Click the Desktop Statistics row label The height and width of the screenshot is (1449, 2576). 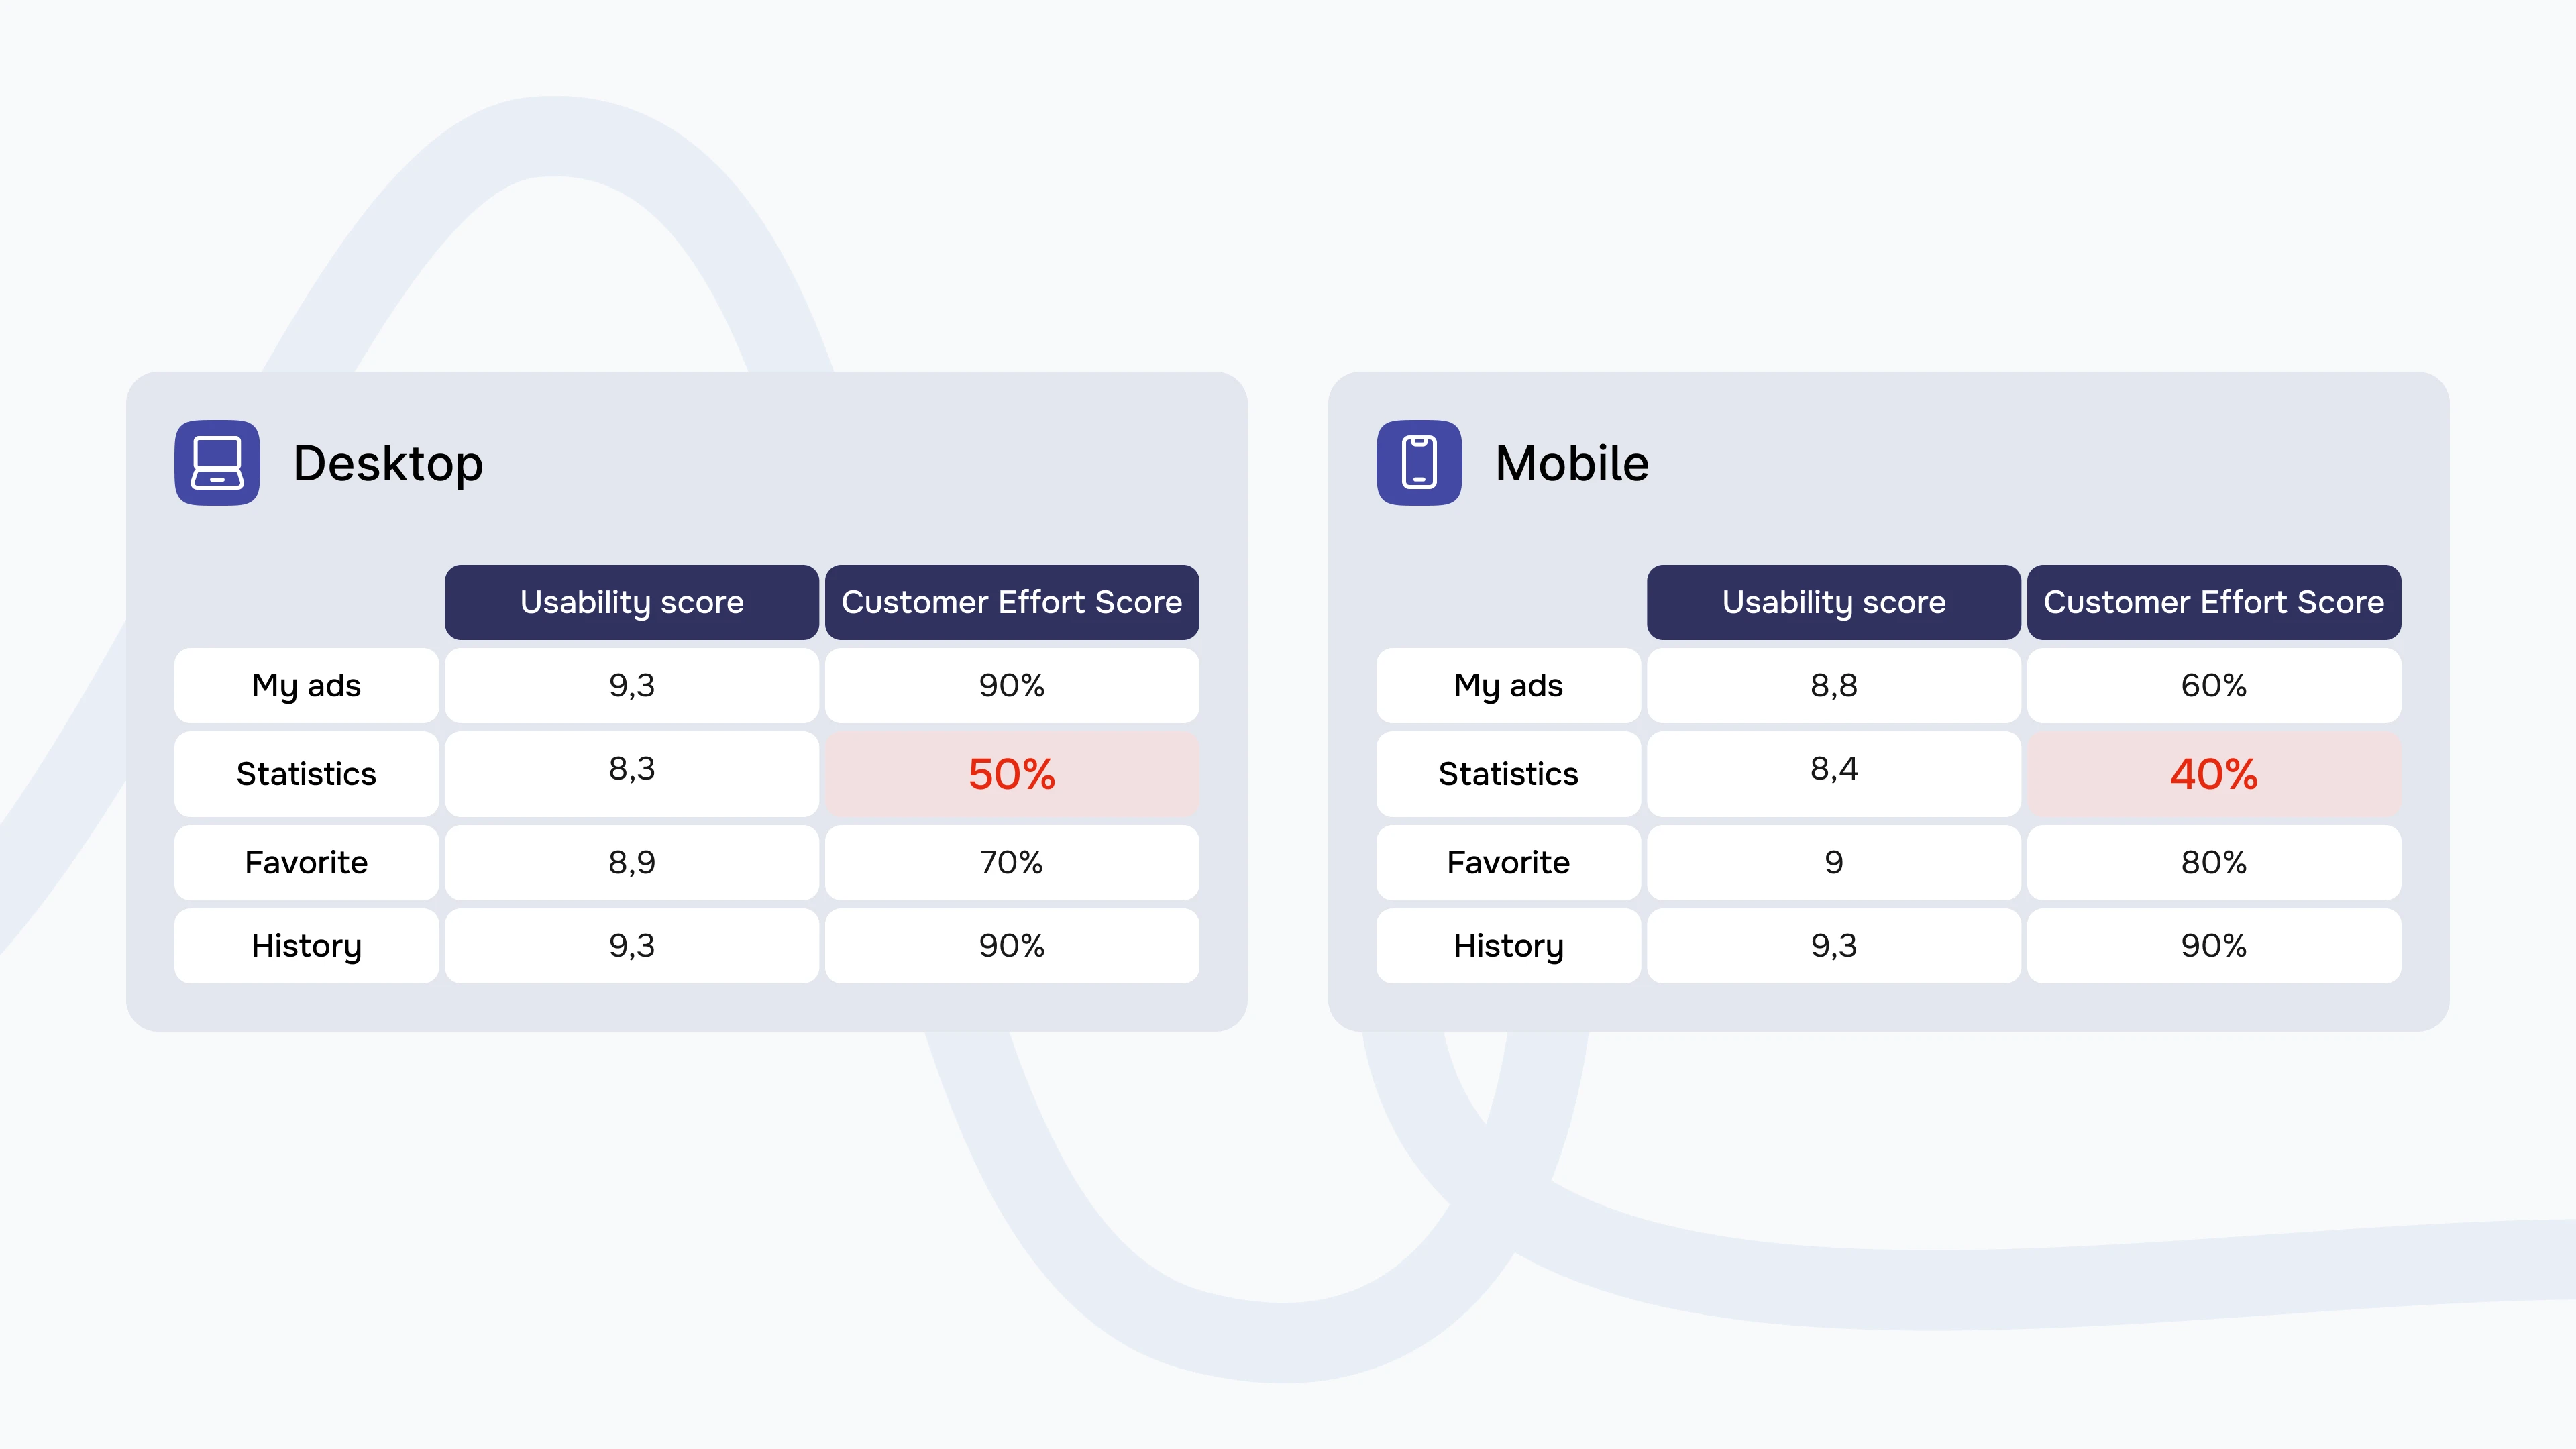point(306,774)
